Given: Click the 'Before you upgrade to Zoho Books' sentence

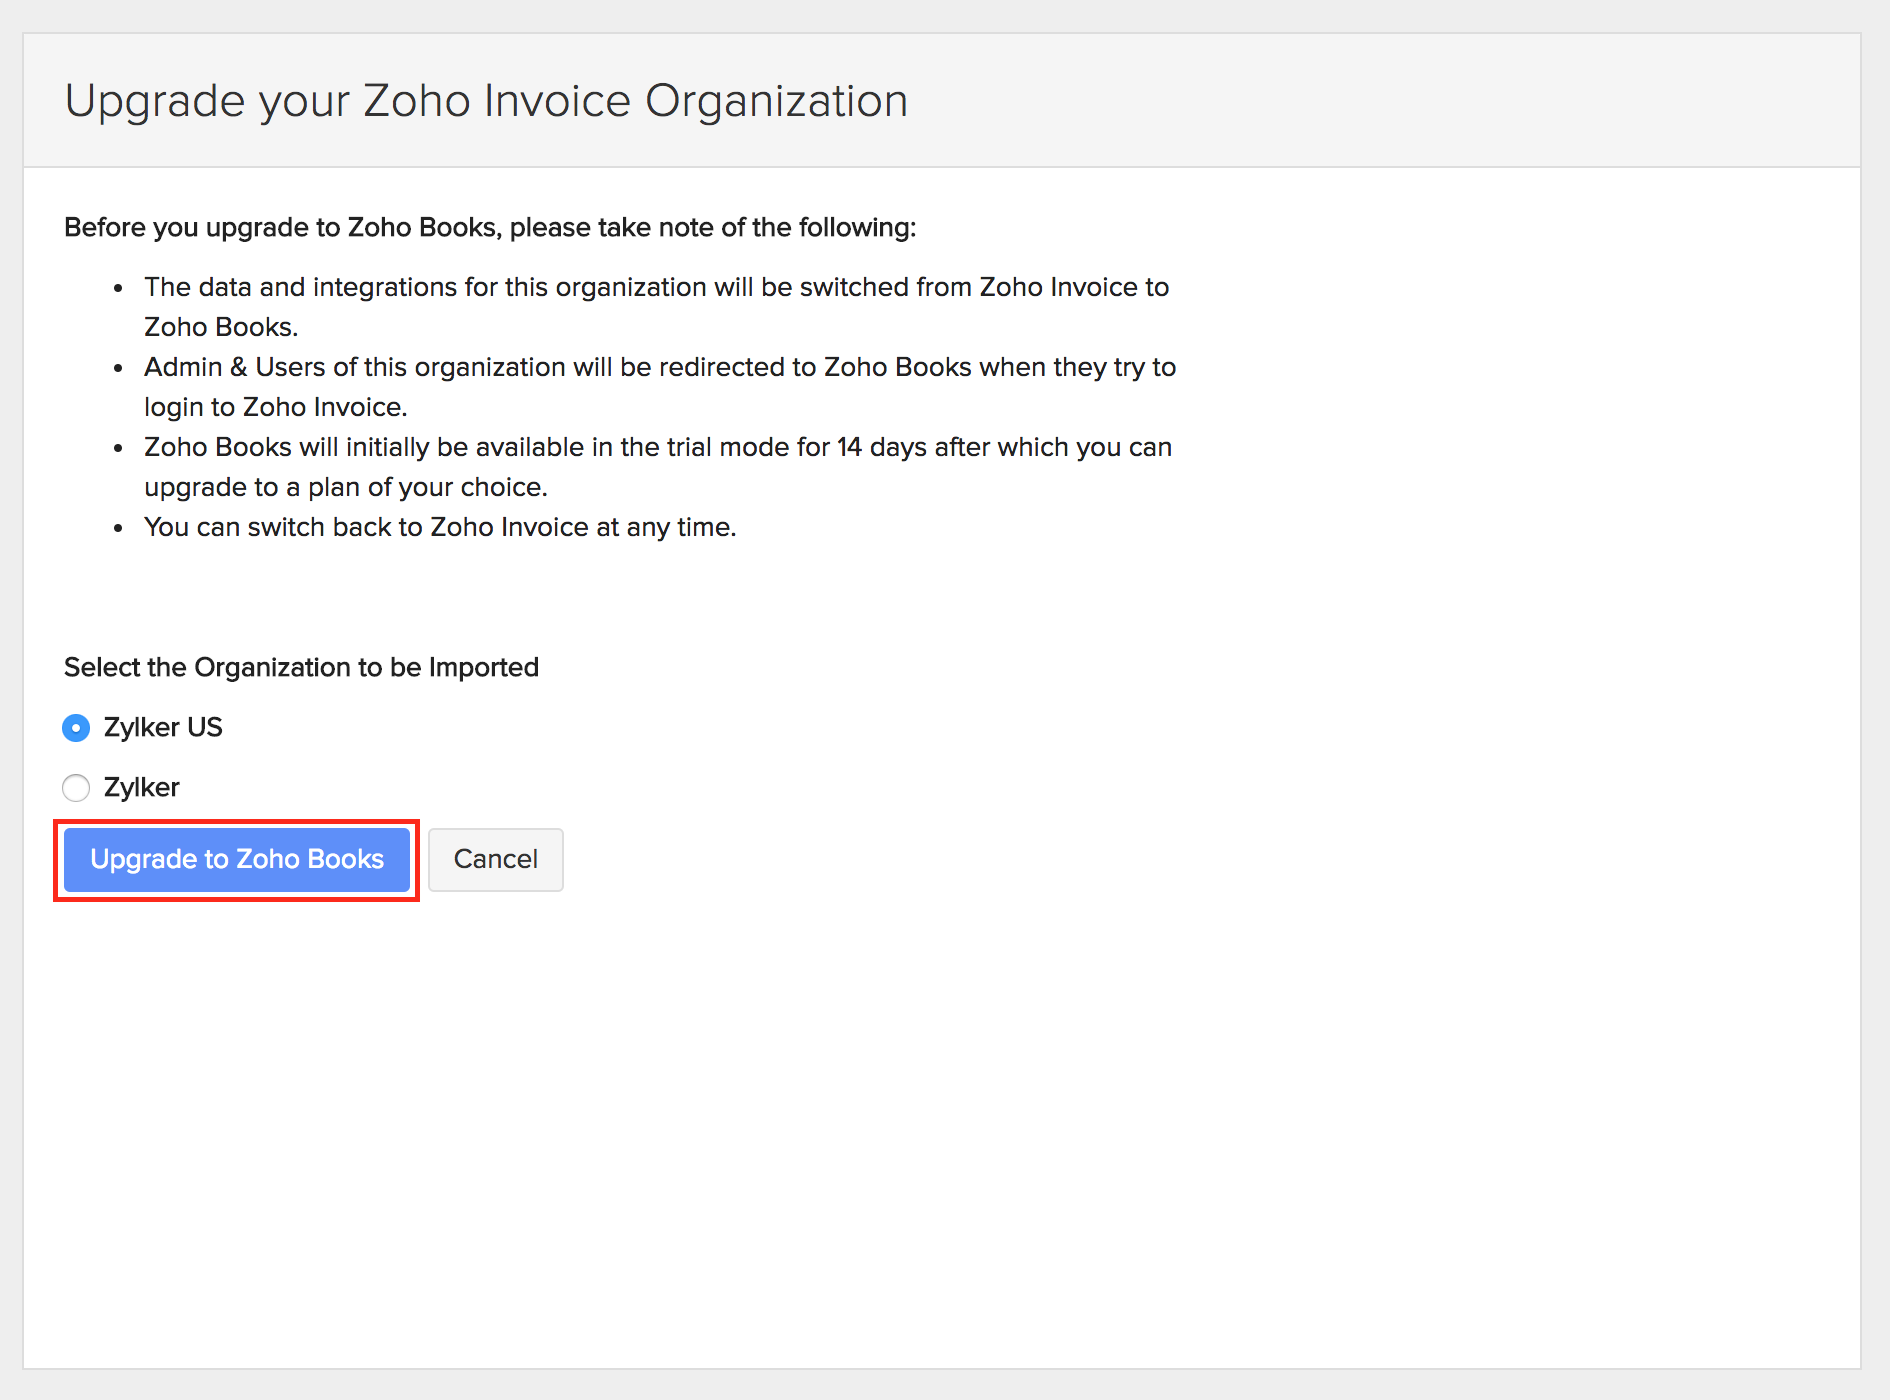Looking at the screenshot, I should 490,227.
